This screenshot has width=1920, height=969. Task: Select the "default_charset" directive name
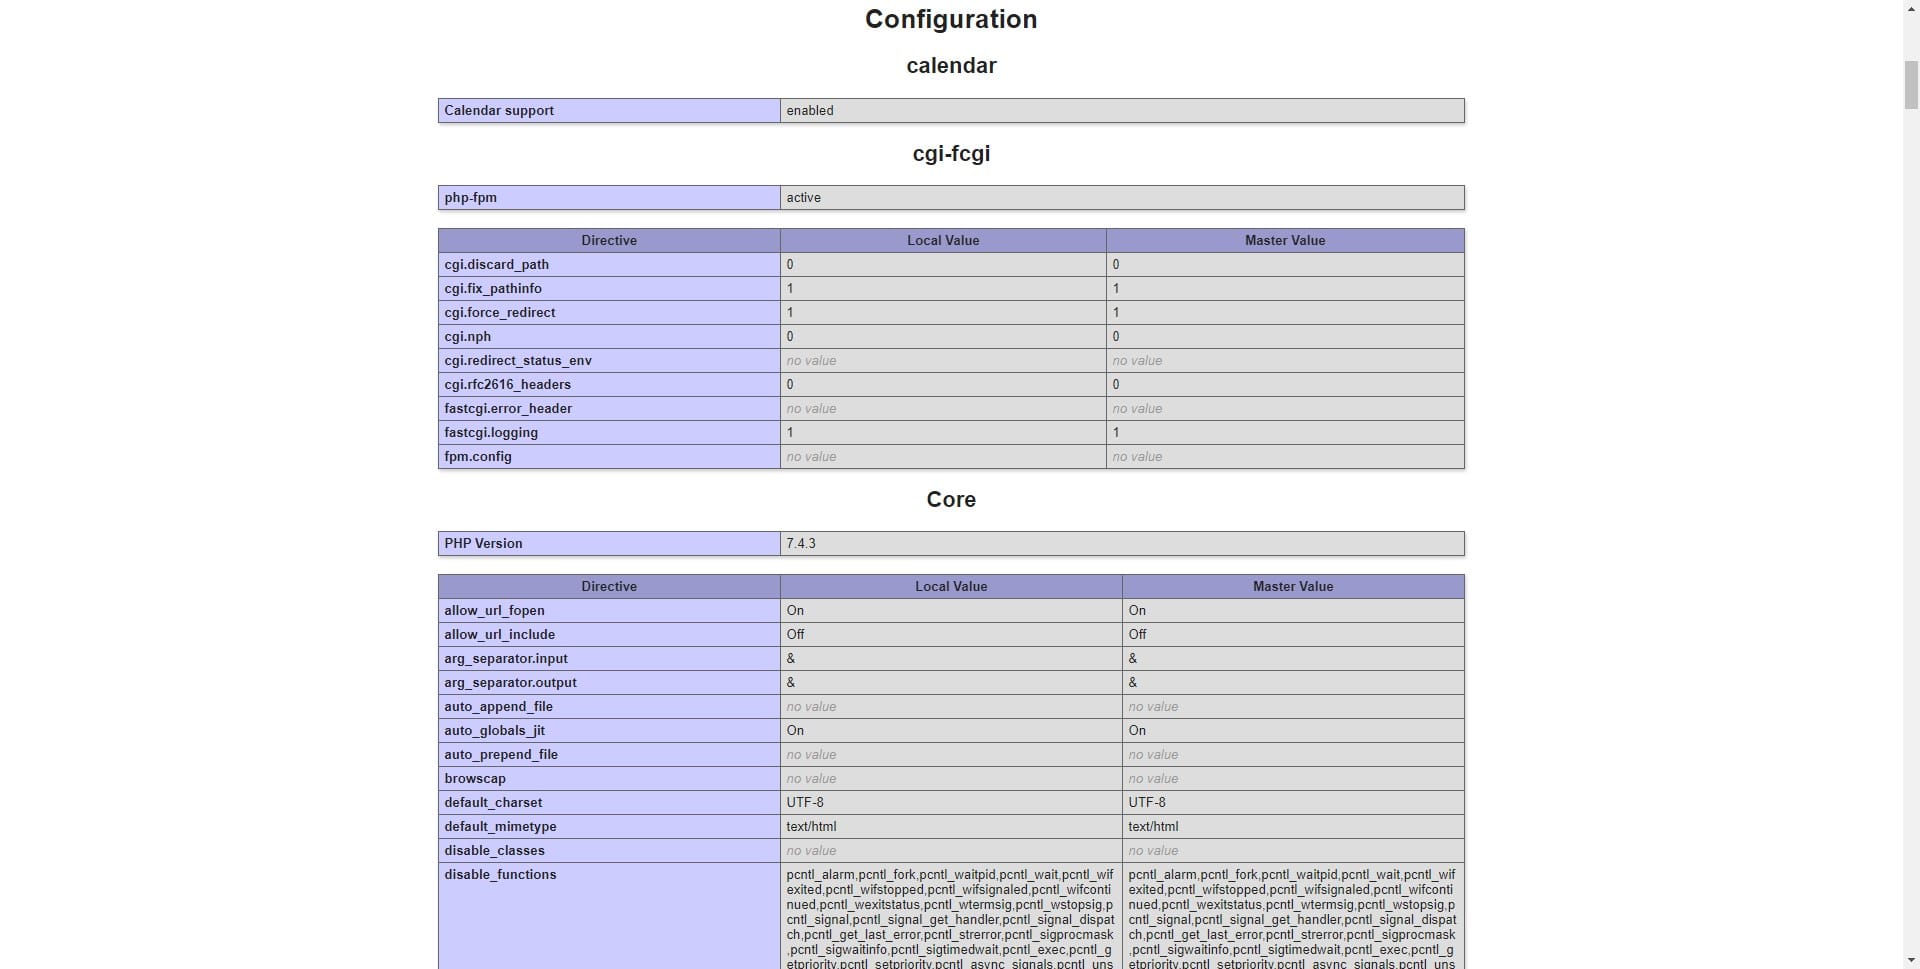pos(493,803)
